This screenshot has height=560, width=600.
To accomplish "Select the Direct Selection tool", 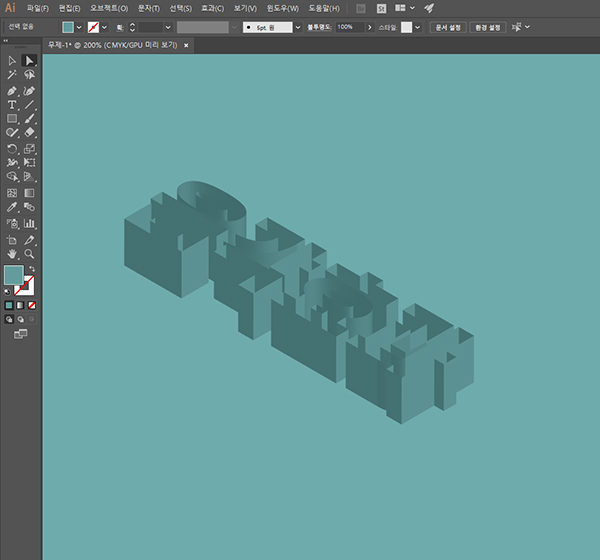I will [29, 60].
